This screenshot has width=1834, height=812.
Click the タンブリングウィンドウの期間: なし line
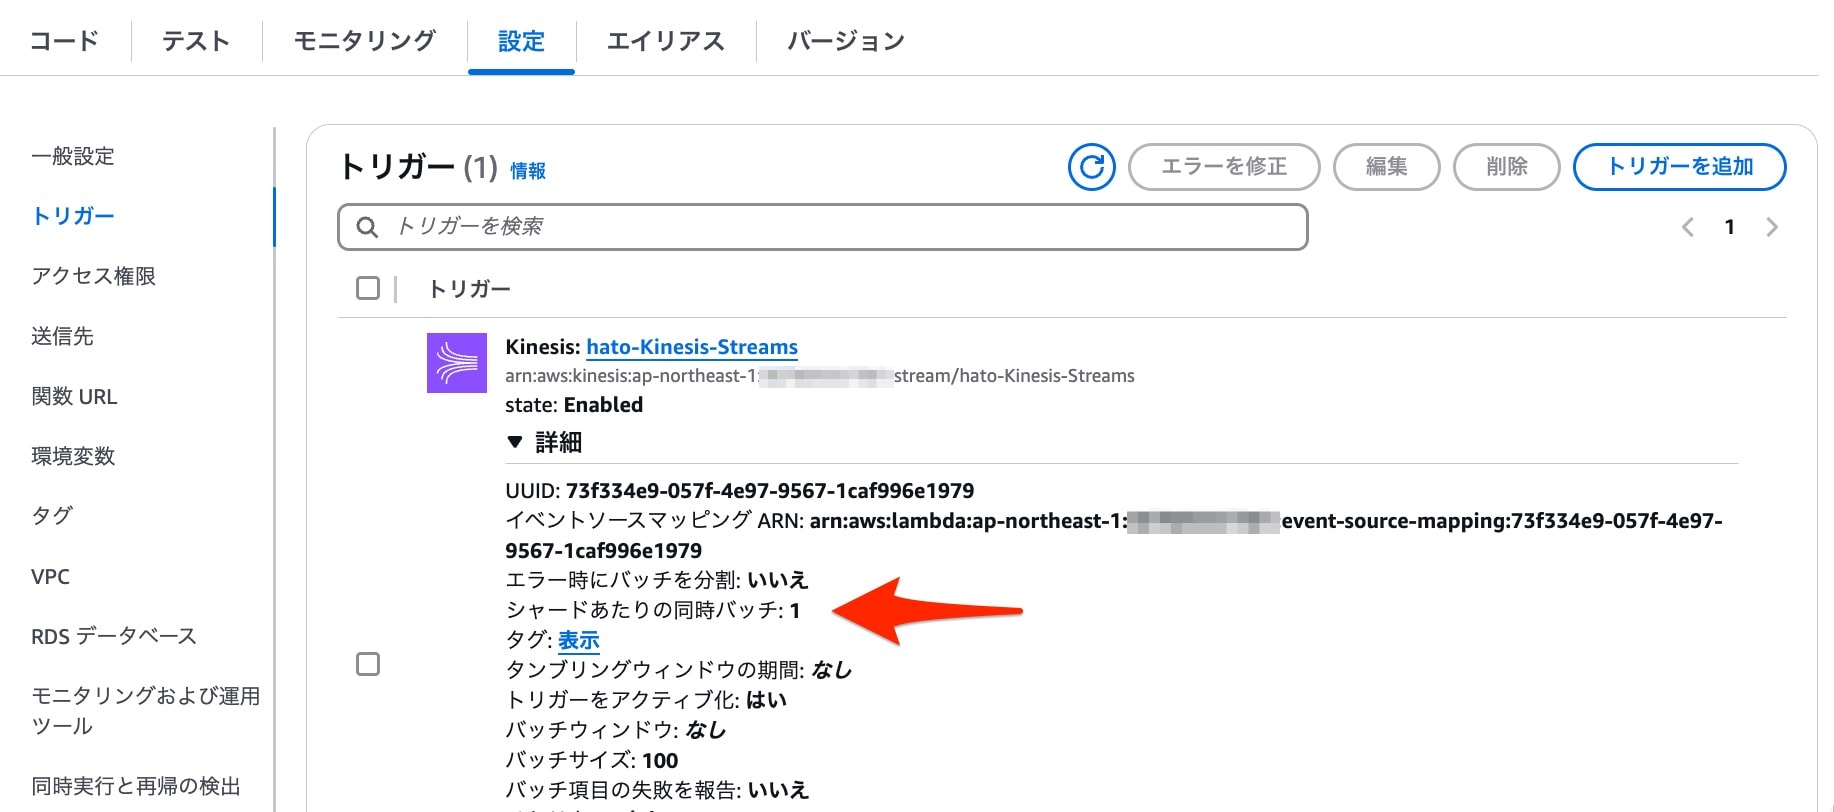pyautogui.click(x=679, y=670)
